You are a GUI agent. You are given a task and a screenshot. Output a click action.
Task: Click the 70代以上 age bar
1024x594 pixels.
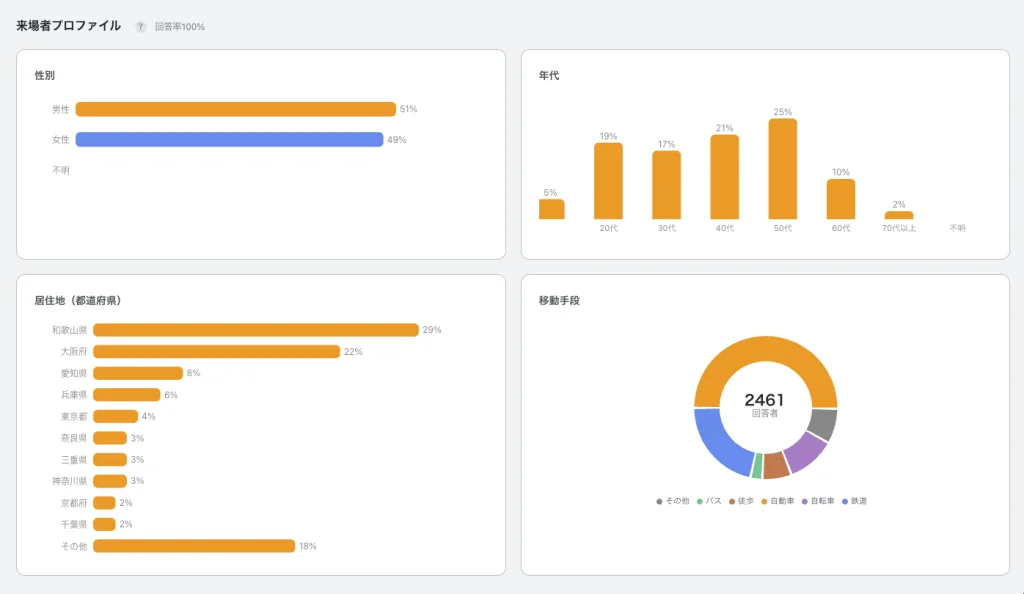899,215
